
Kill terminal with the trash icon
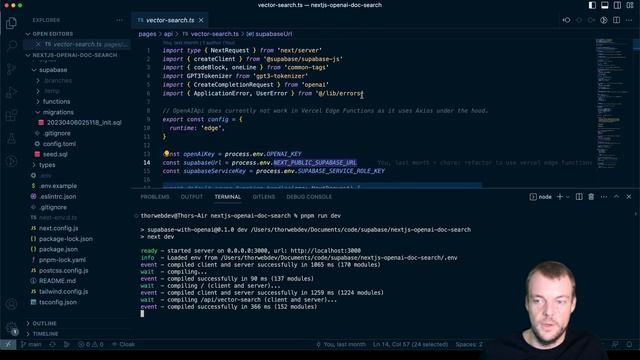pyautogui.click(x=591, y=197)
